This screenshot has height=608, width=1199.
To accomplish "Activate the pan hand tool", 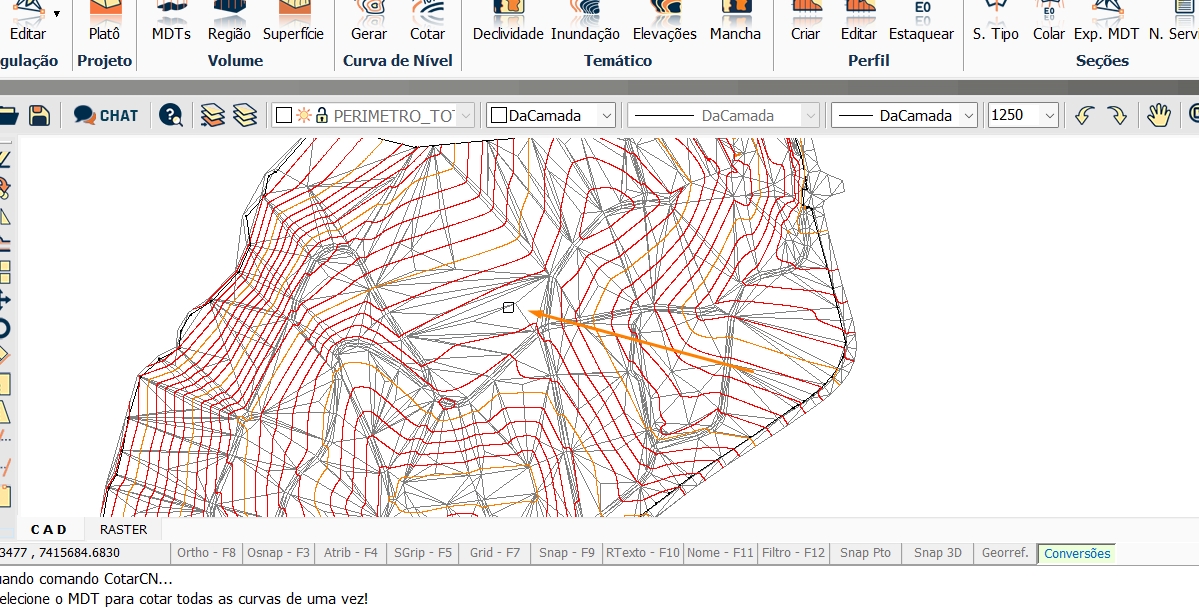I will point(1159,114).
